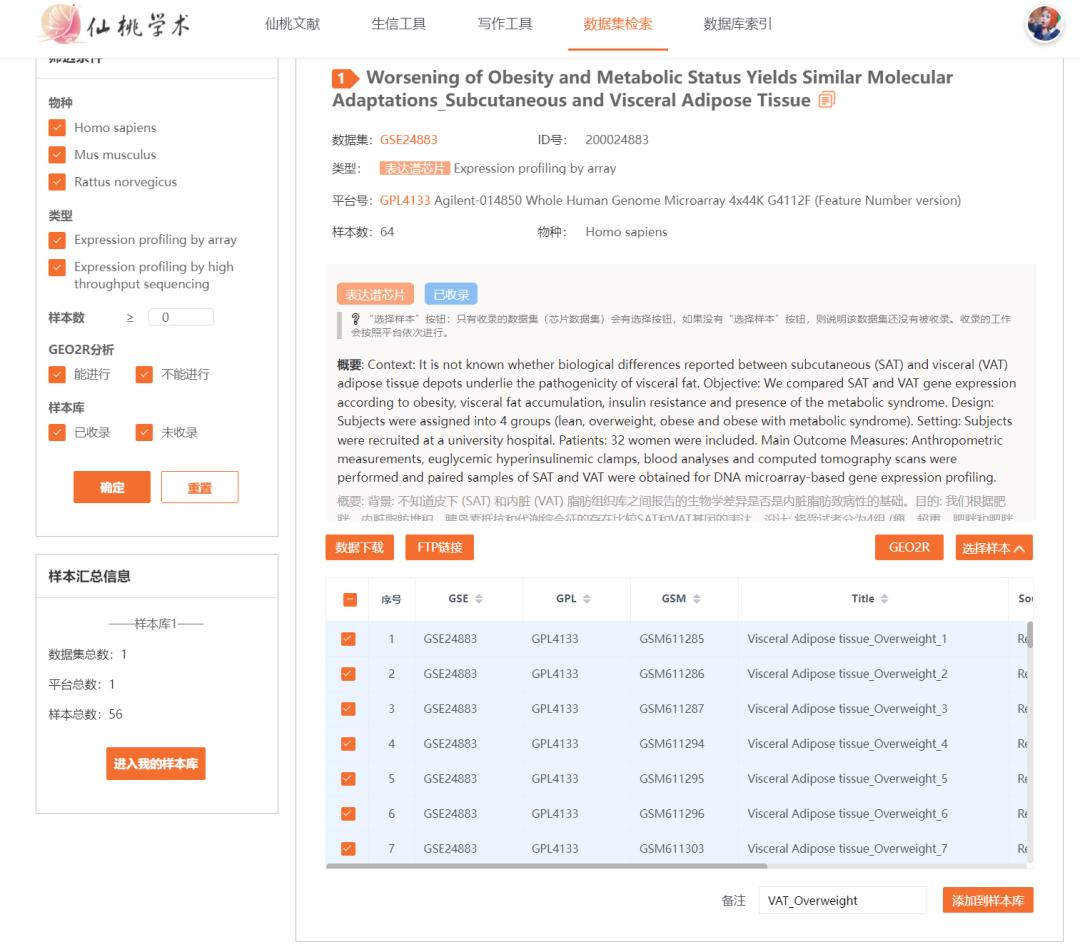Uncheck row GSM611287 checkbox
The width and height of the screenshot is (1080, 947).
(x=349, y=709)
